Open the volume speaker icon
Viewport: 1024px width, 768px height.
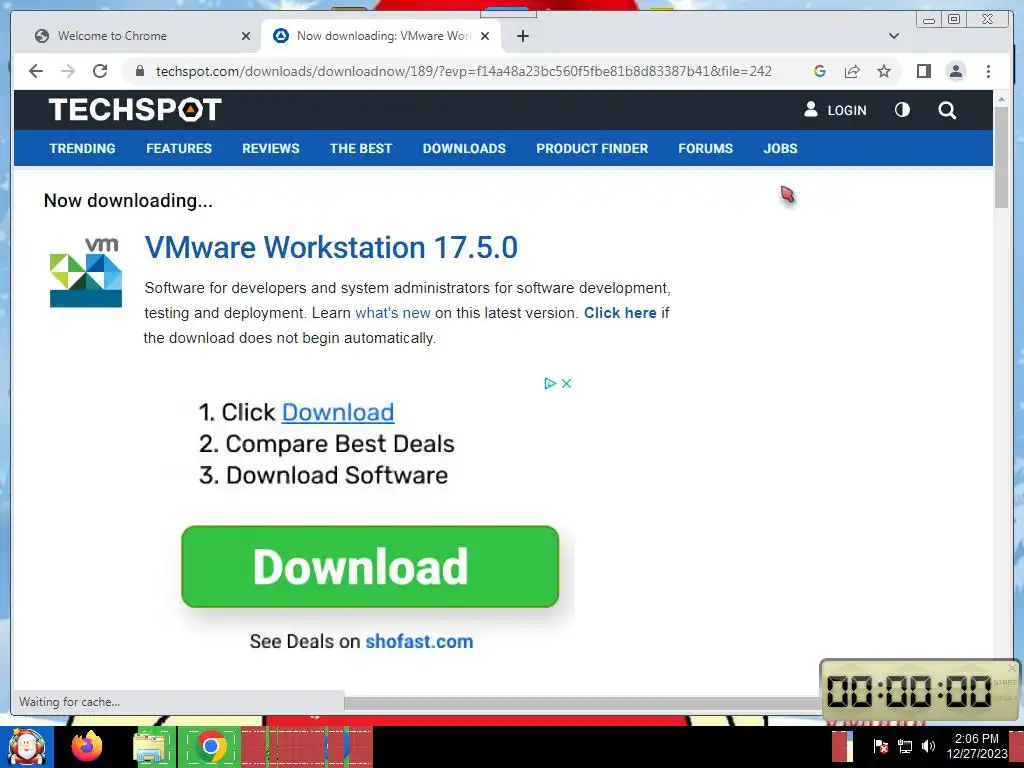point(928,746)
